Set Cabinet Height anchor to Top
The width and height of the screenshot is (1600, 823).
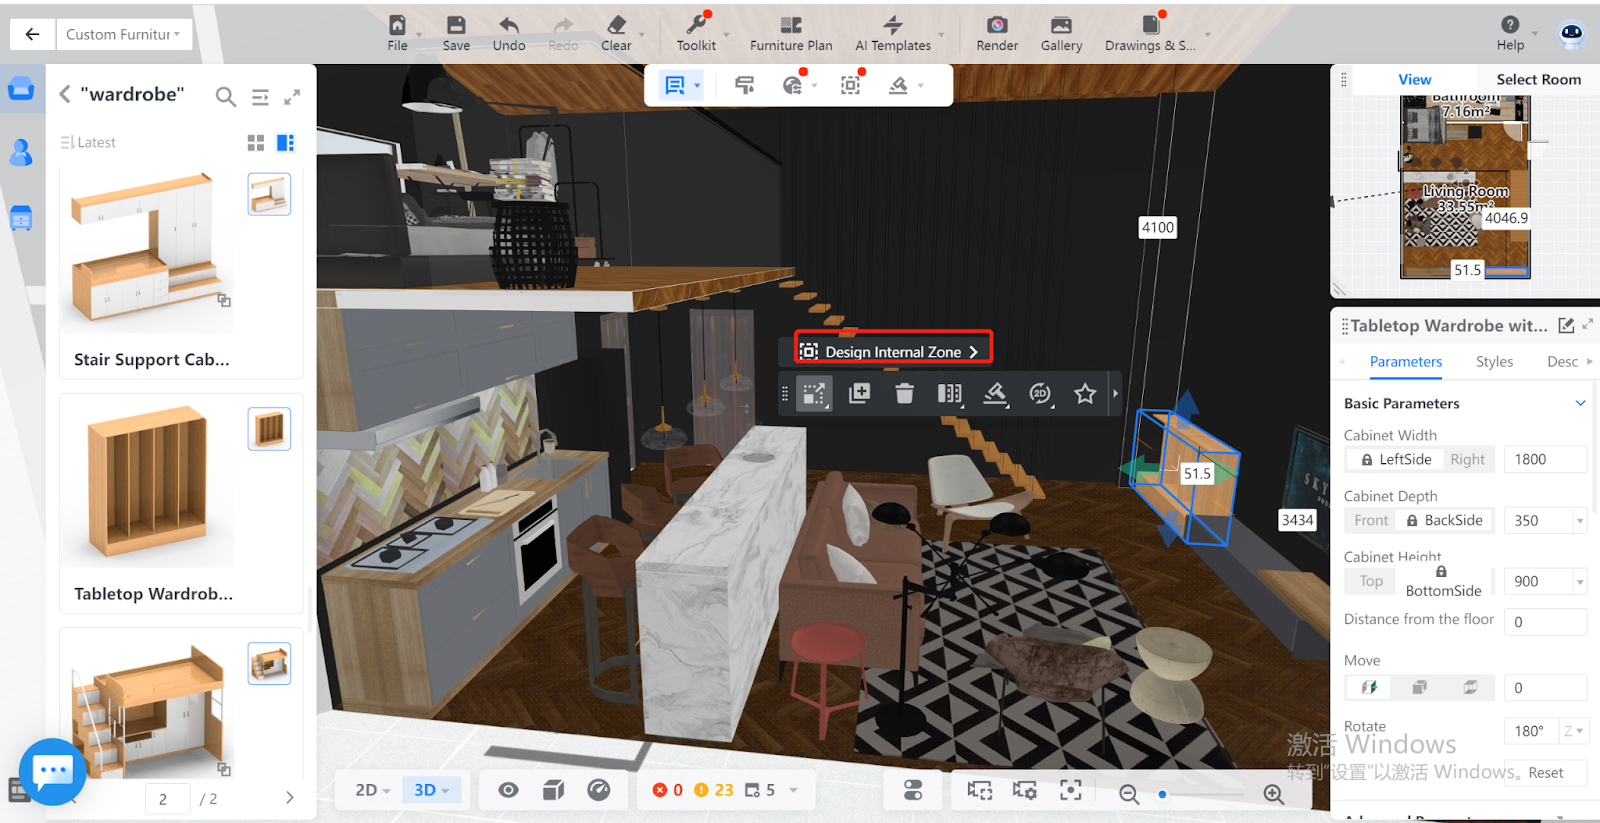click(x=1371, y=581)
